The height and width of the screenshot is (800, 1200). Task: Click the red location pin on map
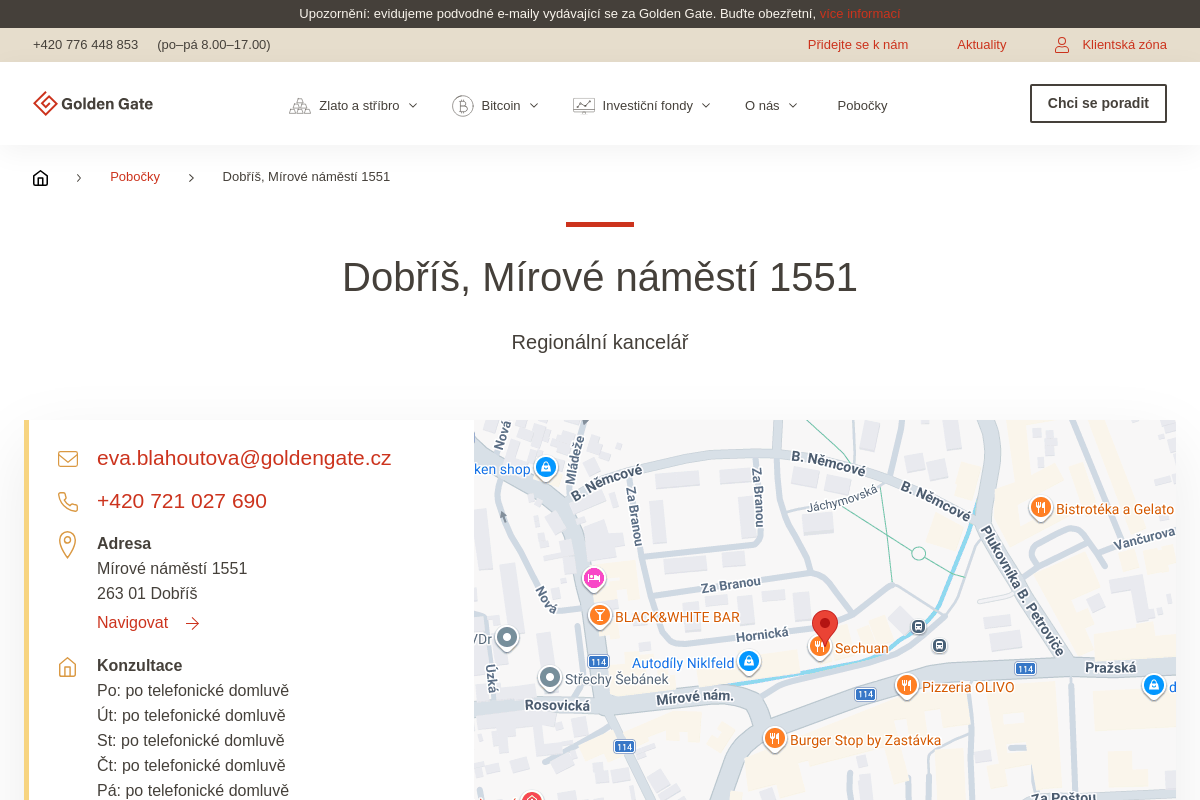[824, 626]
